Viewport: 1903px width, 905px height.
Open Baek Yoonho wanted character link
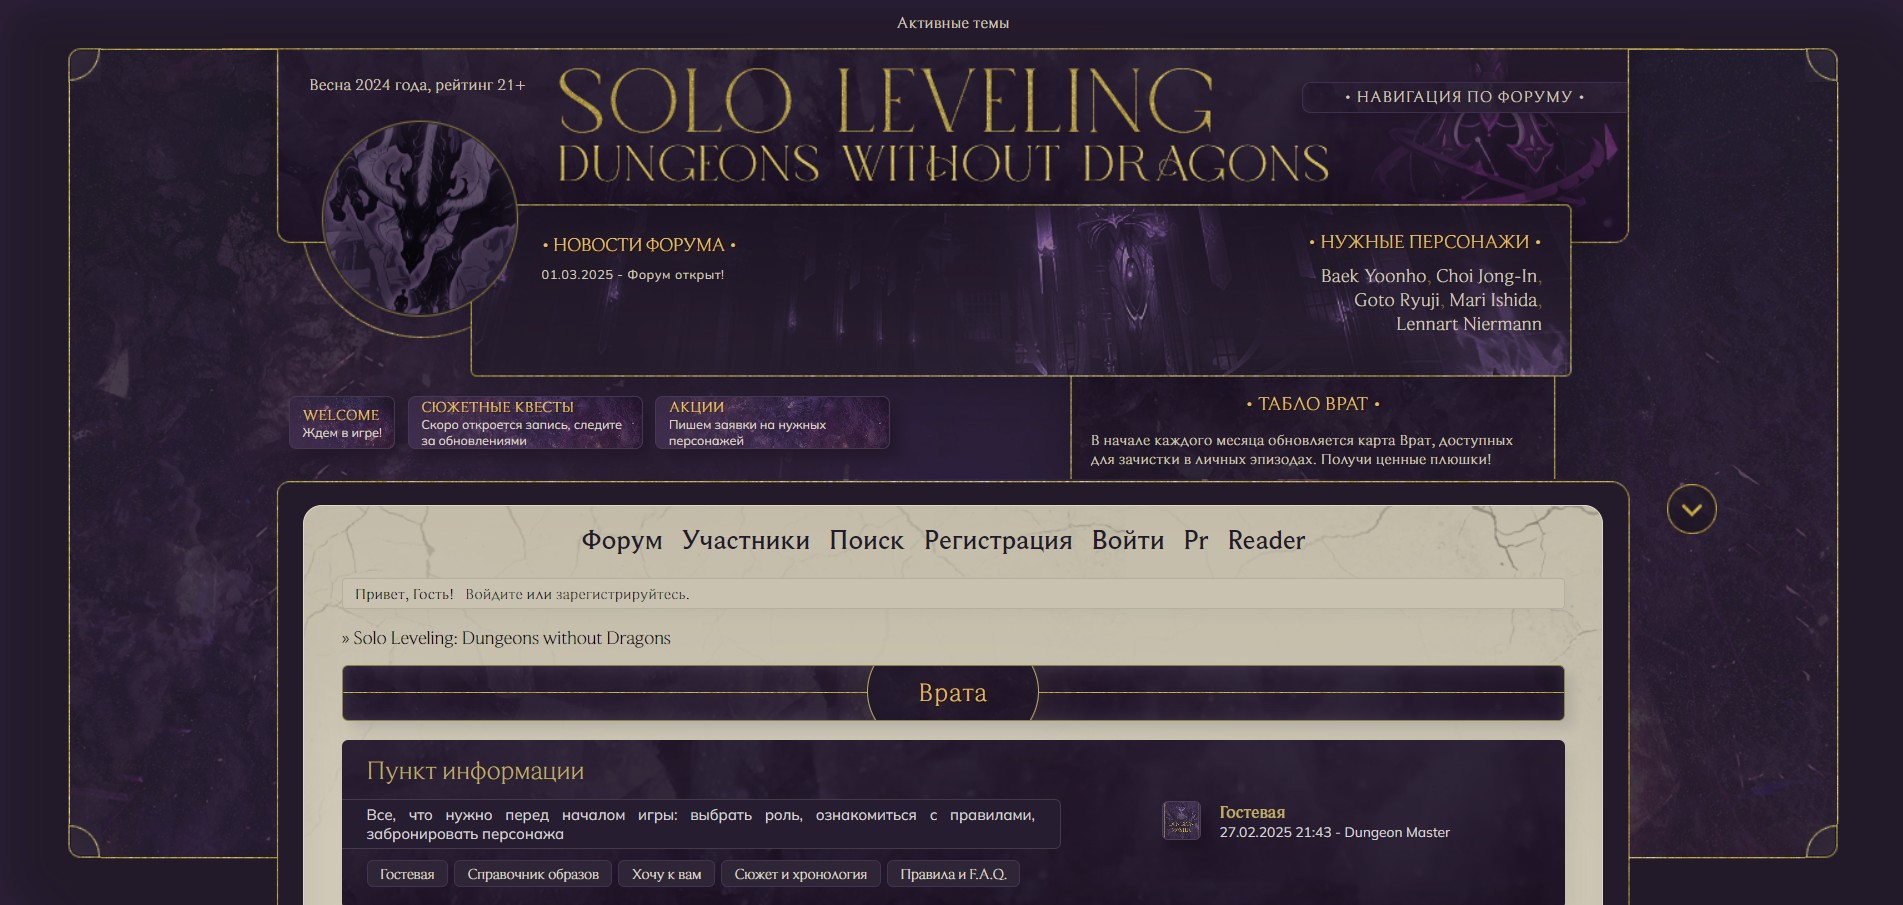1373,276
